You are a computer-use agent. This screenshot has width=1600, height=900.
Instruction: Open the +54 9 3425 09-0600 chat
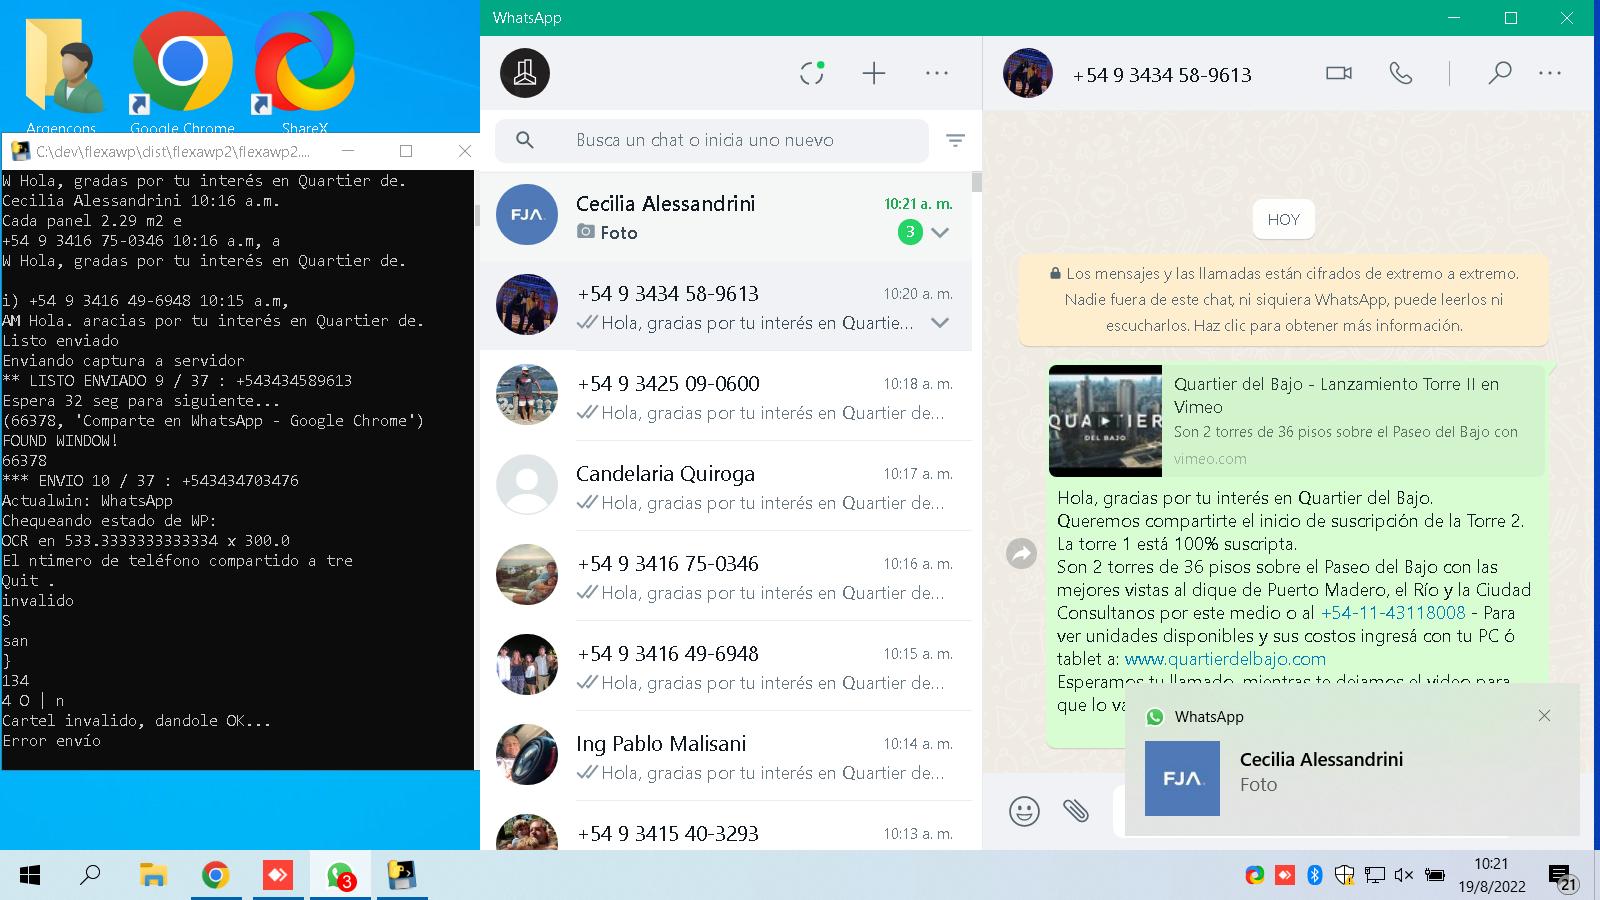(726, 397)
